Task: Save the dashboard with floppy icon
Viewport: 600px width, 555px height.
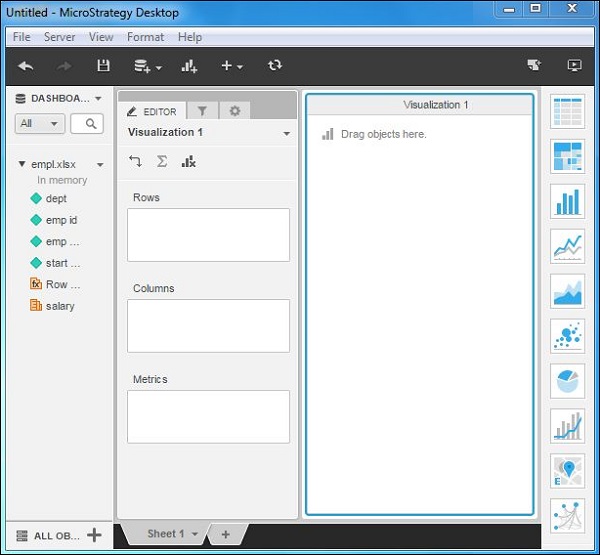Action: pos(103,66)
